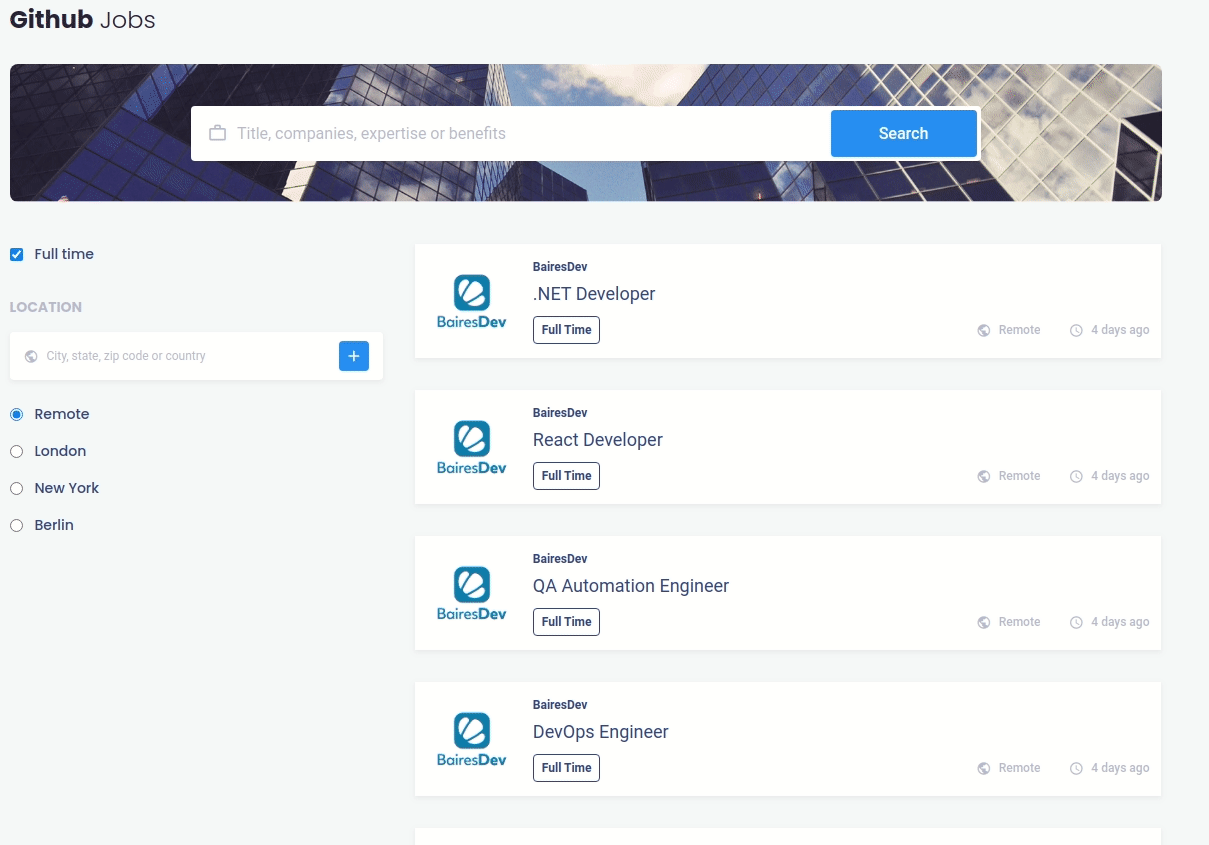Click the LOCATION section heading
The image size is (1209, 845).
click(x=46, y=307)
